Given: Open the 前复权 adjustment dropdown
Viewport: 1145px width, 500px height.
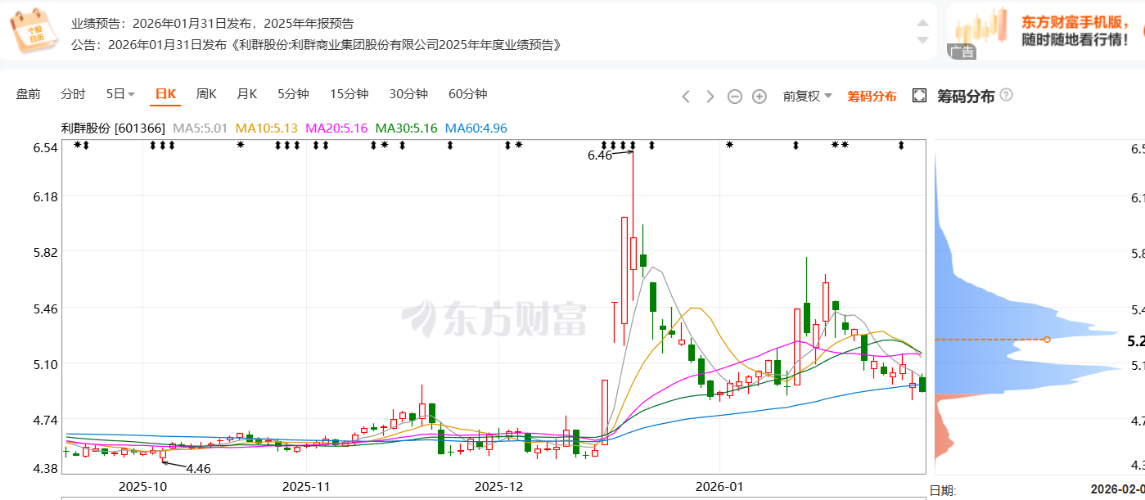Looking at the screenshot, I should click(x=806, y=96).
